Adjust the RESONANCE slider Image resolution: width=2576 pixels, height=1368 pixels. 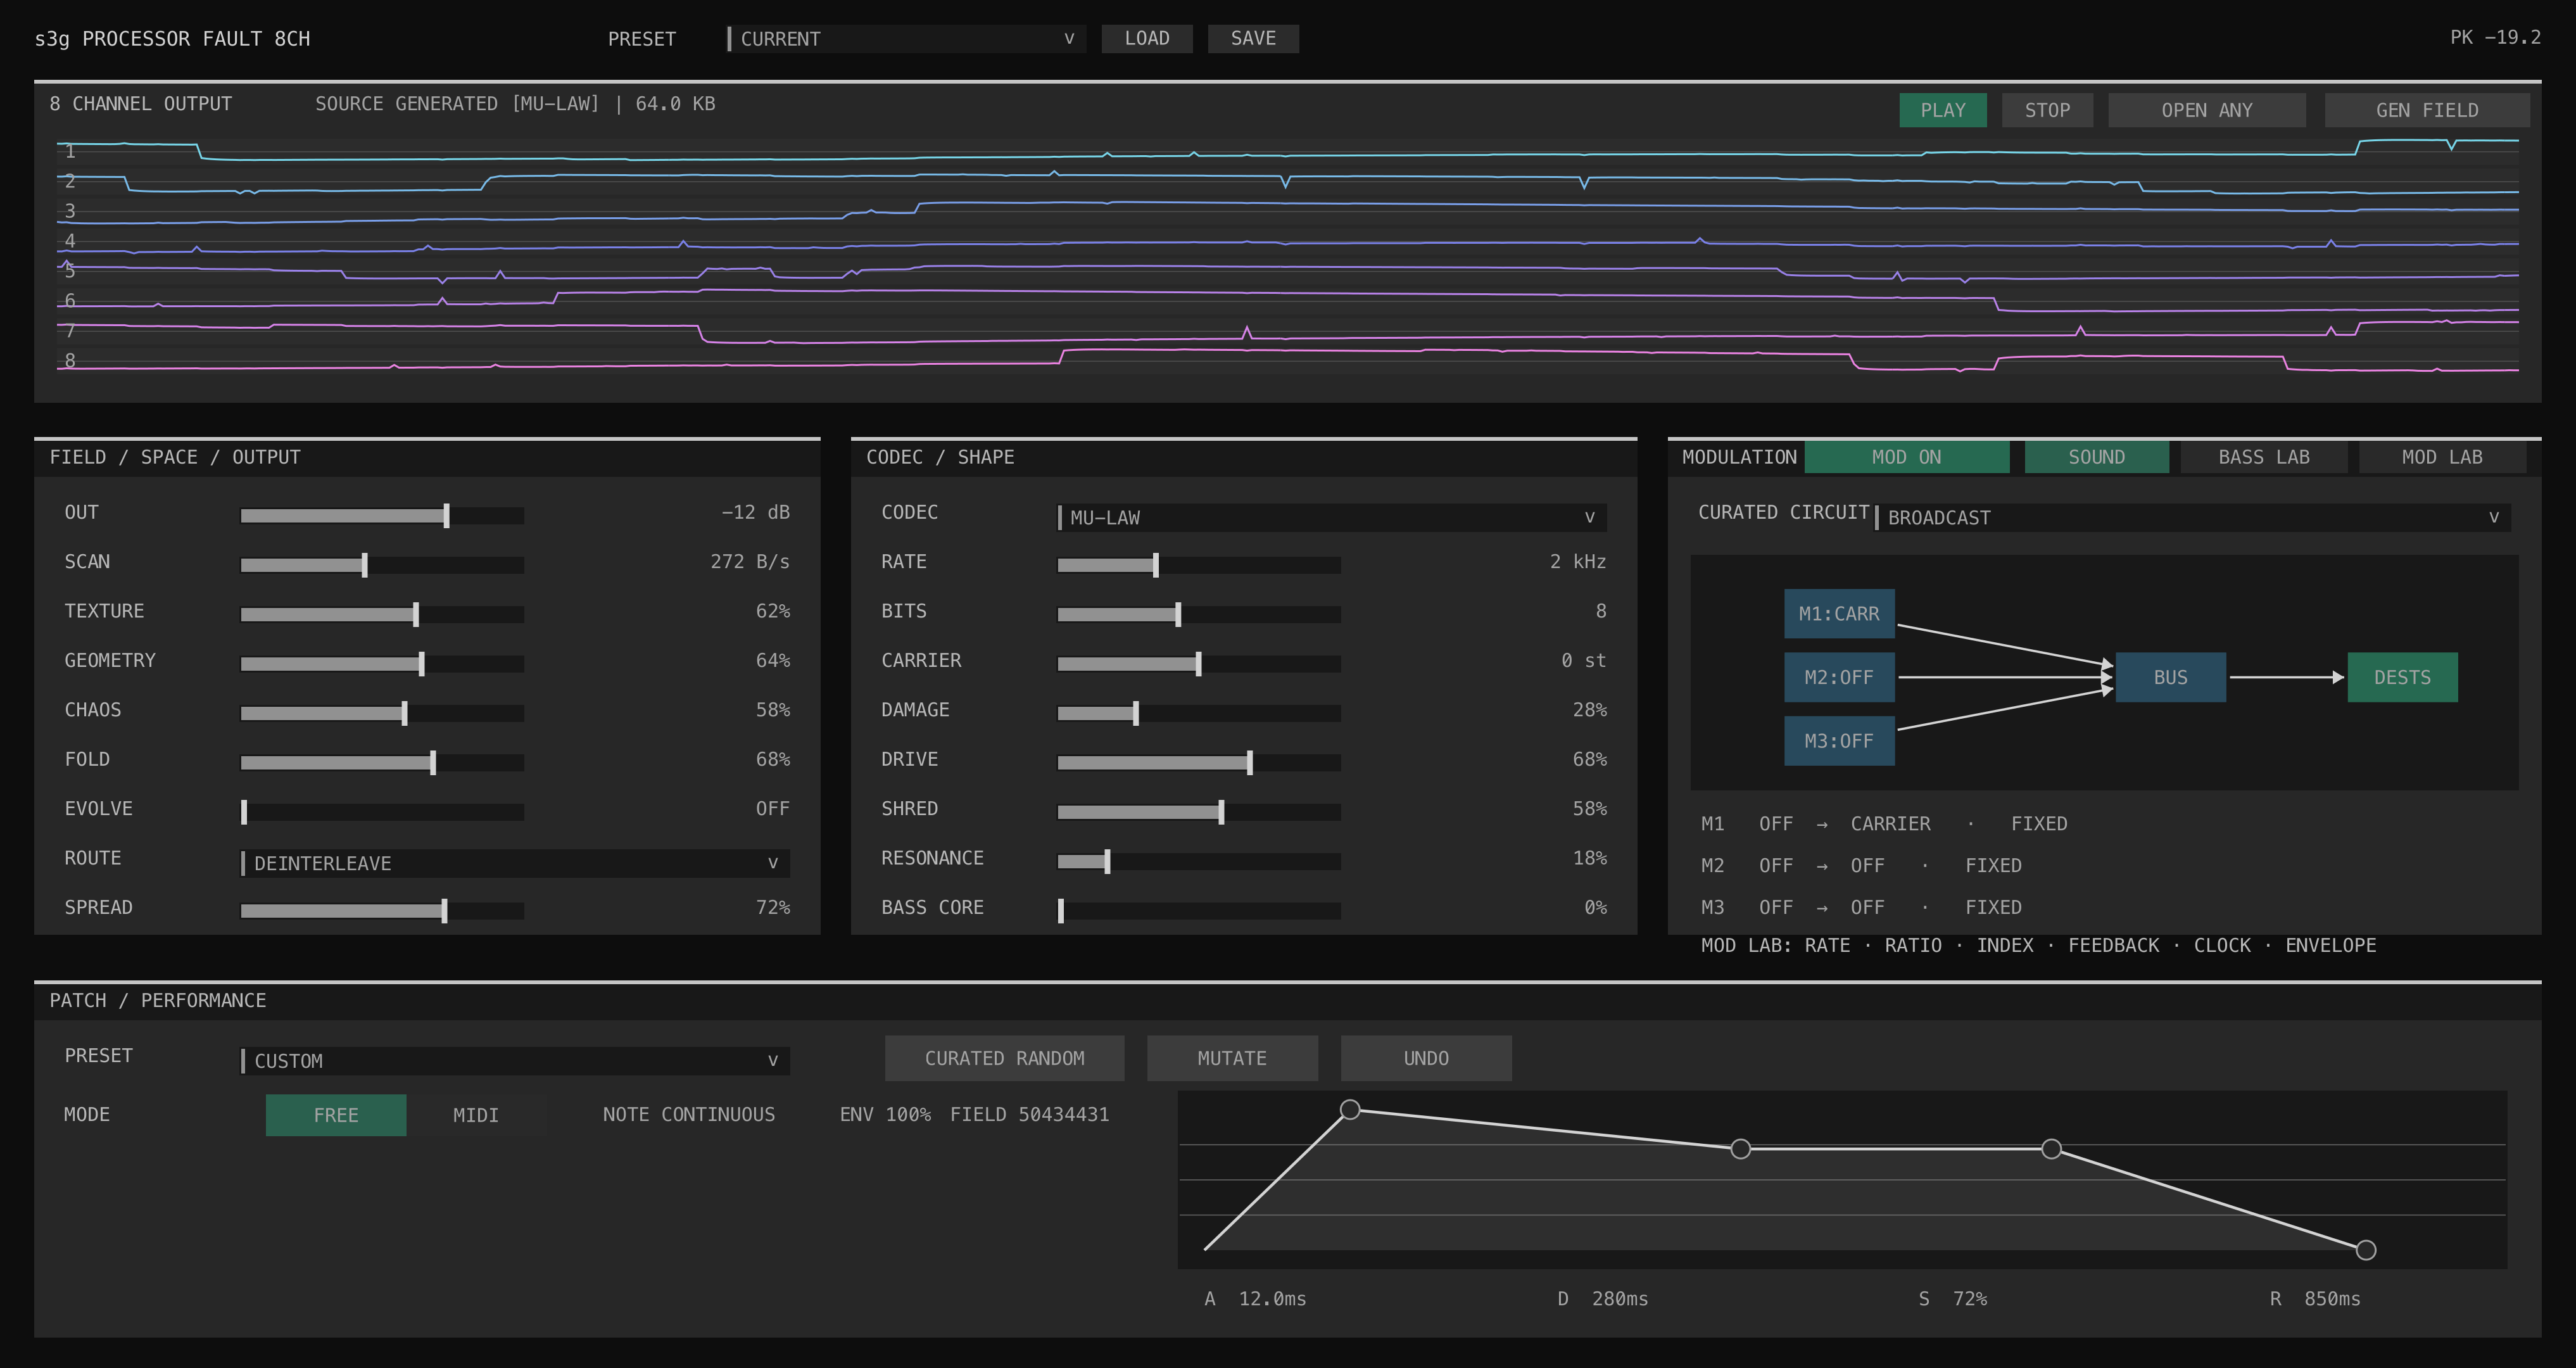pyautogui.click(x=1199, y=861)
